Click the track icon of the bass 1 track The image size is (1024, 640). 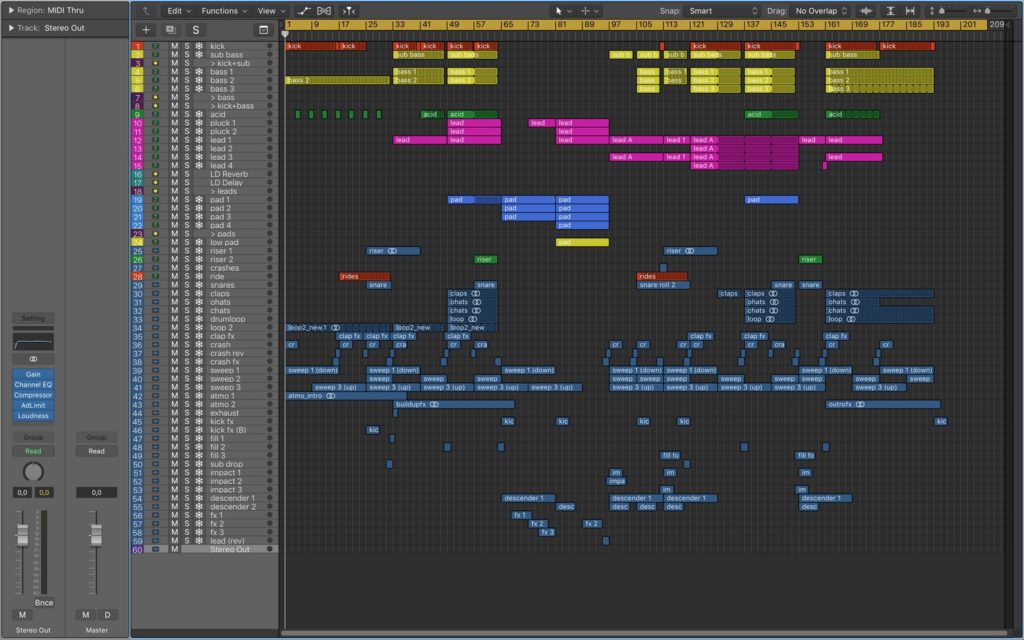[x=155, y=72]
